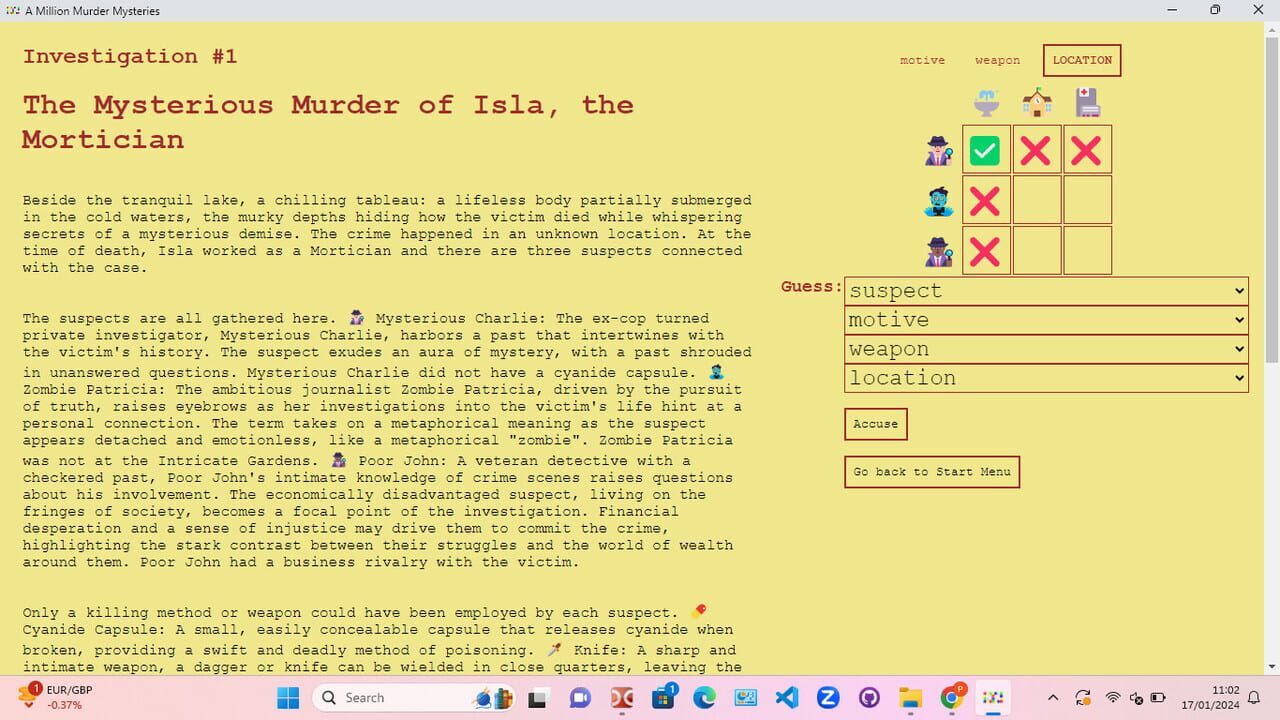The width and height of the screenshot is (1280, 720).
Task: Select Poor John's detective icon
Action: (x=936, y=250)
